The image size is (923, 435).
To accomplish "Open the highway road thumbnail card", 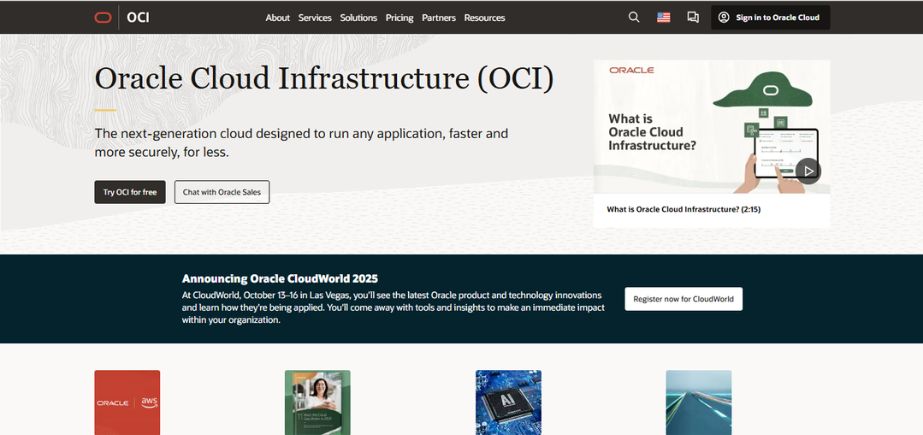I will [698, 402].
